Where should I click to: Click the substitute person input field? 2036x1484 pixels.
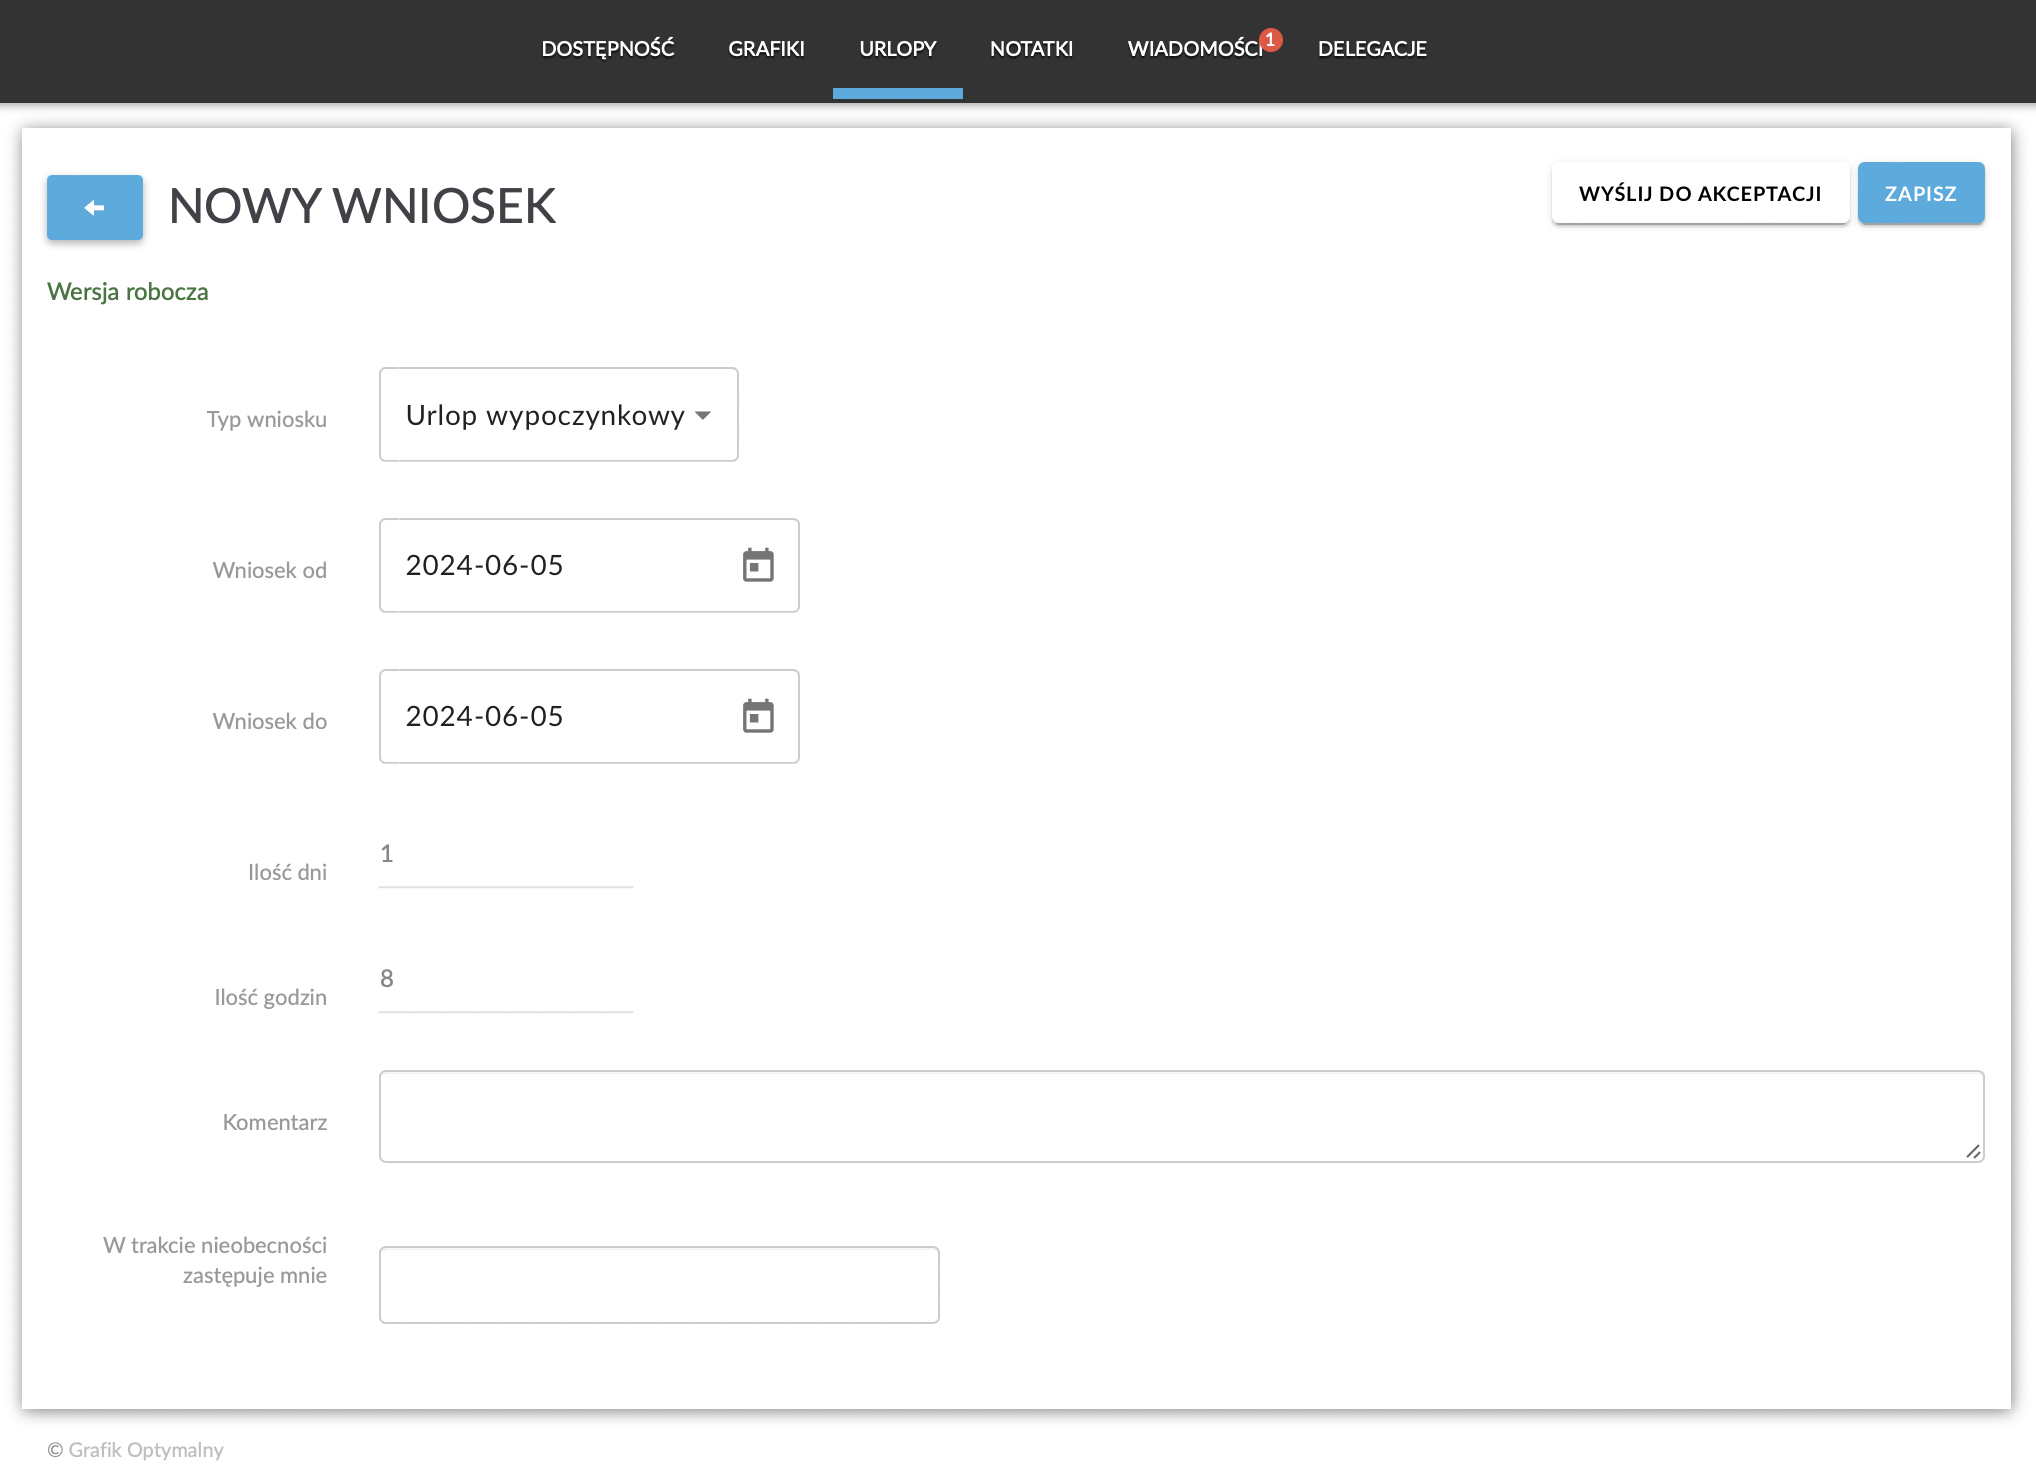(658, 1284)
